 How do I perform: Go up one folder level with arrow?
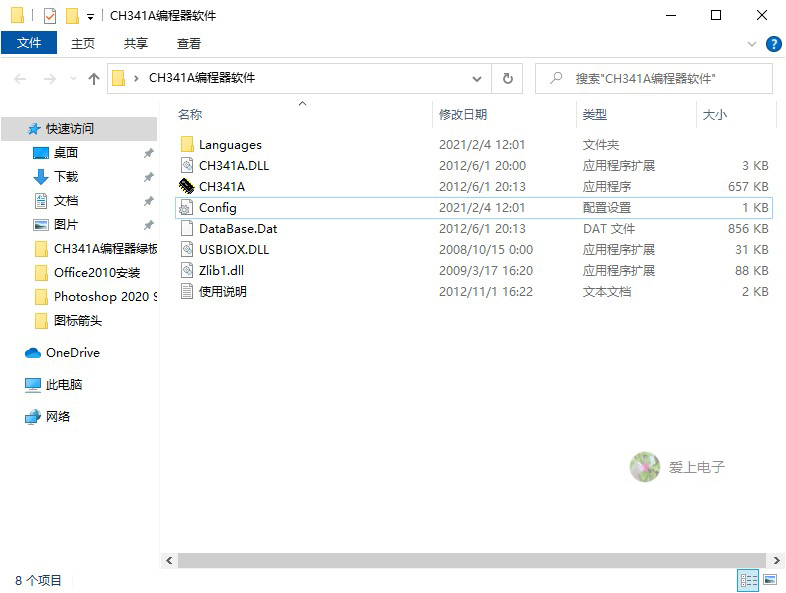[94, 79]
